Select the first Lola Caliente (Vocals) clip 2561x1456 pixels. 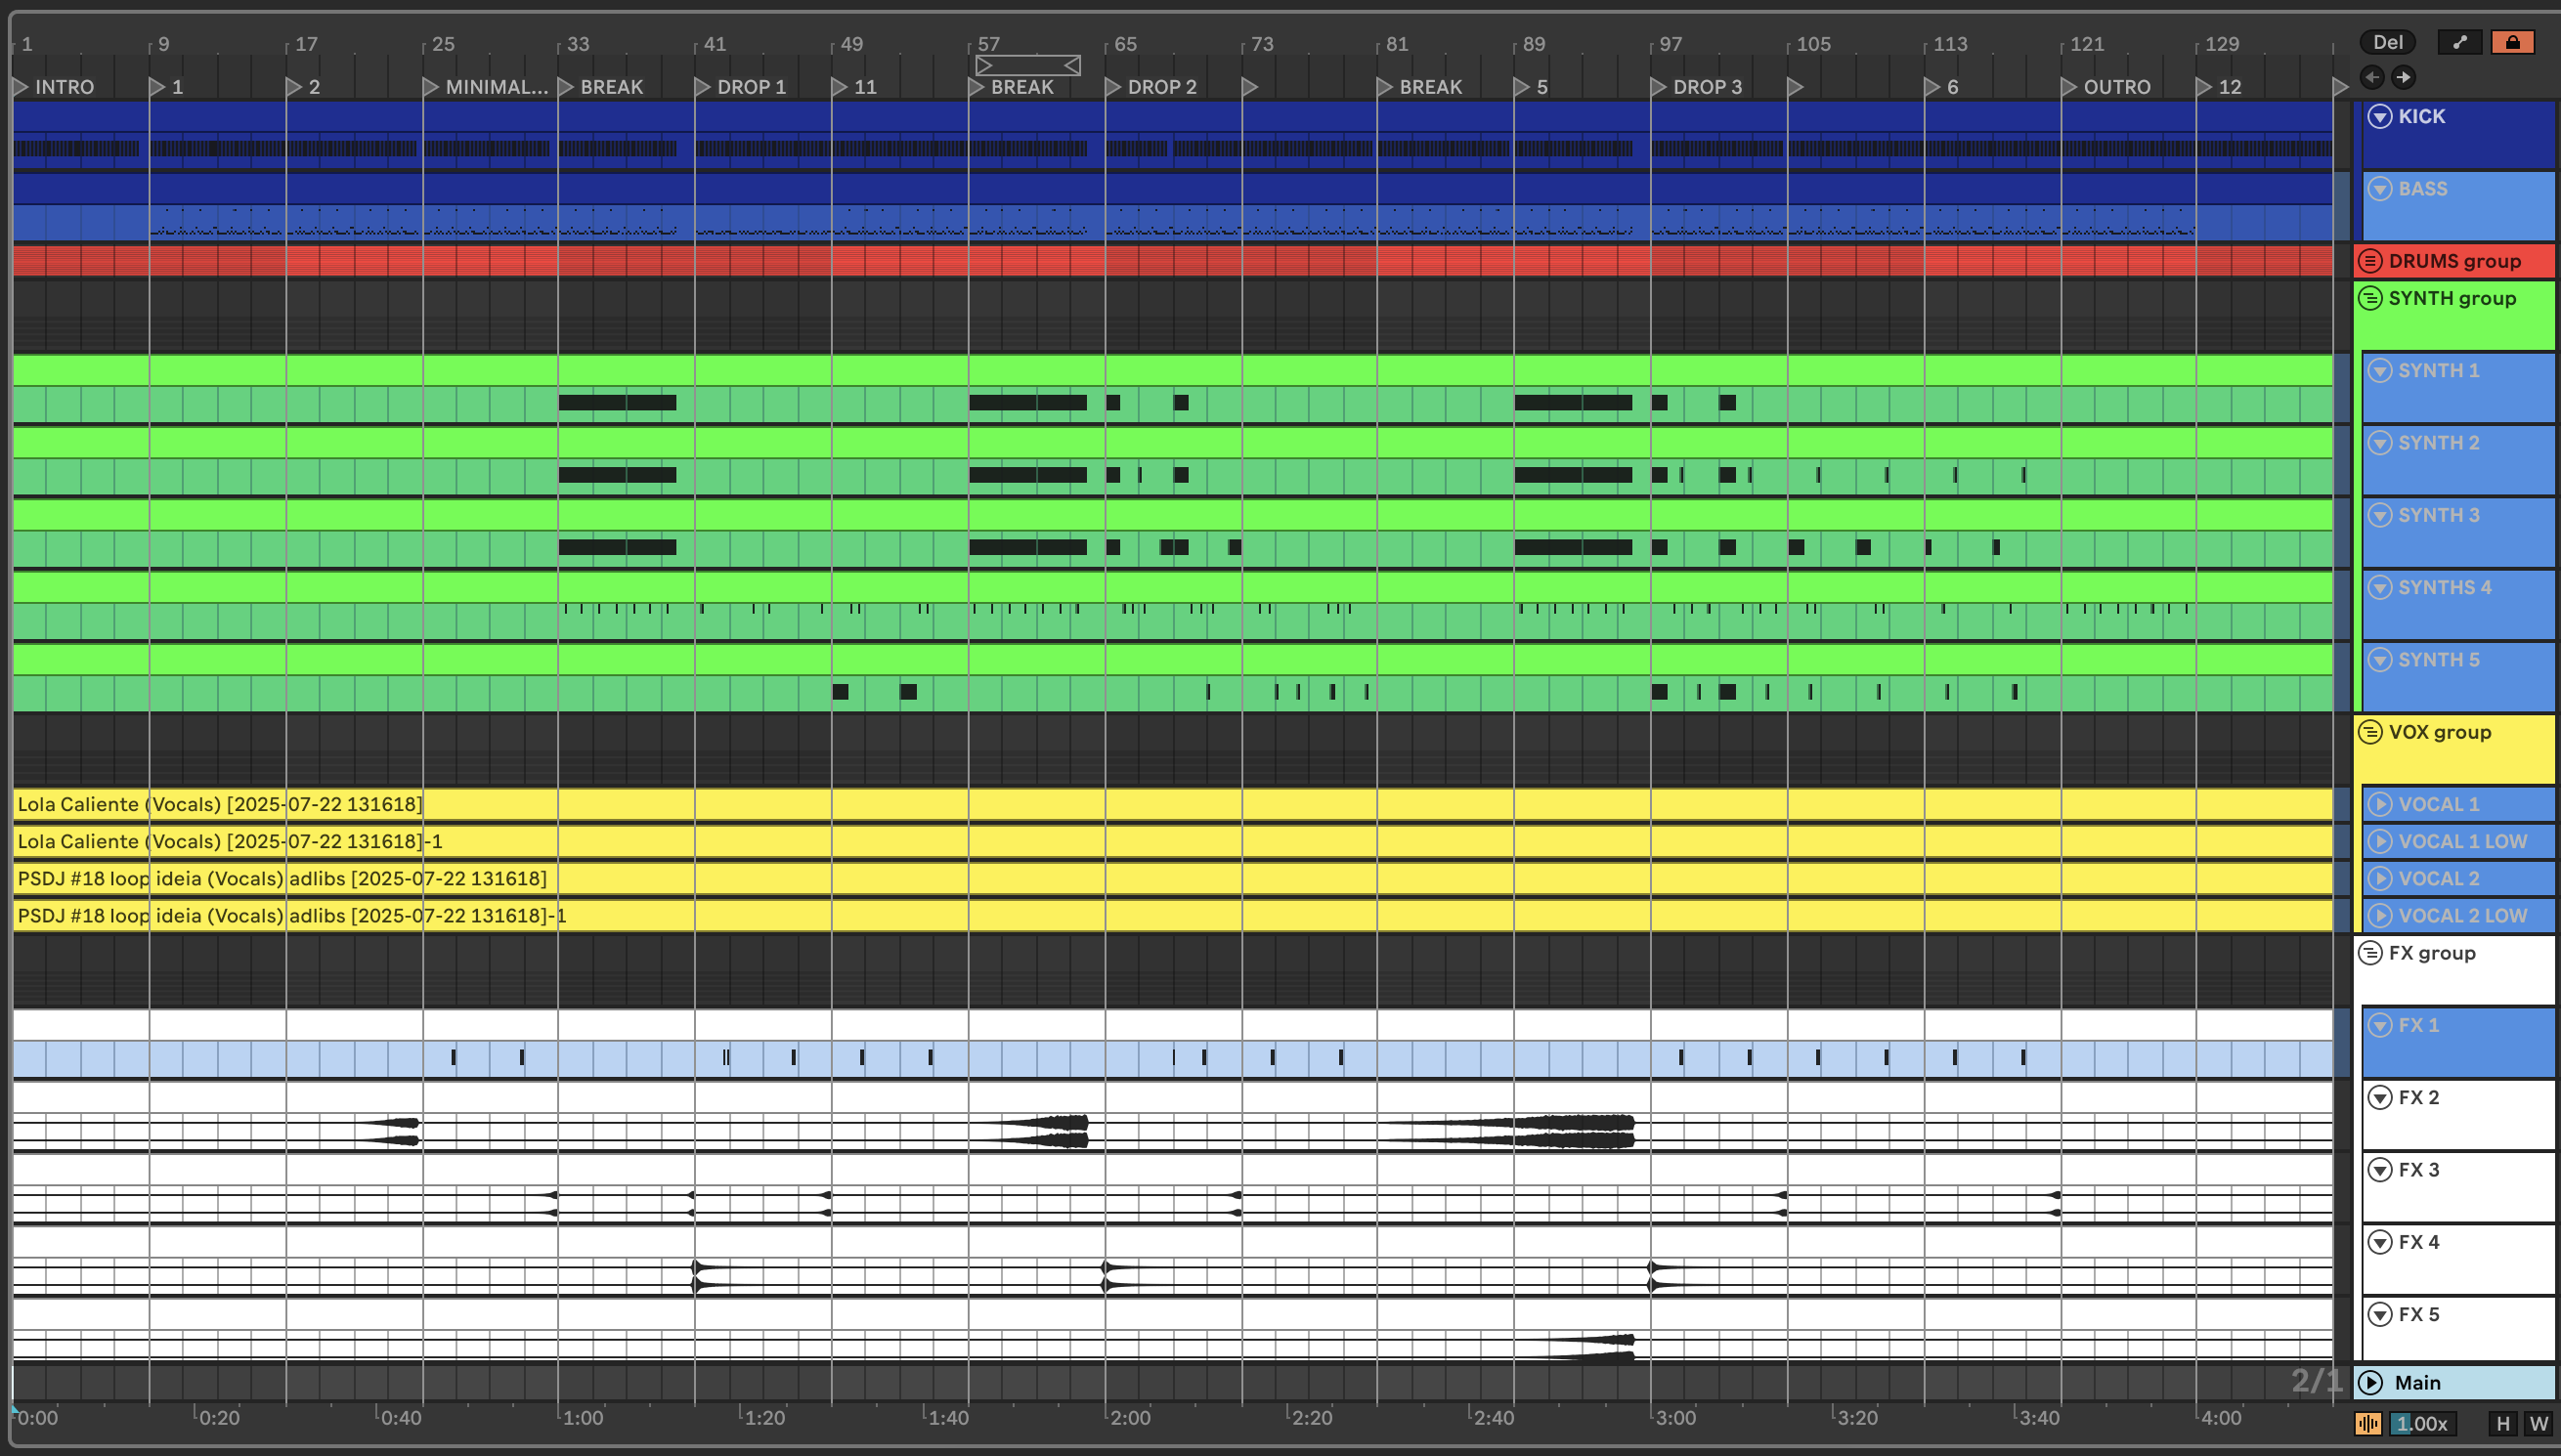click(x=1172, y=804)
